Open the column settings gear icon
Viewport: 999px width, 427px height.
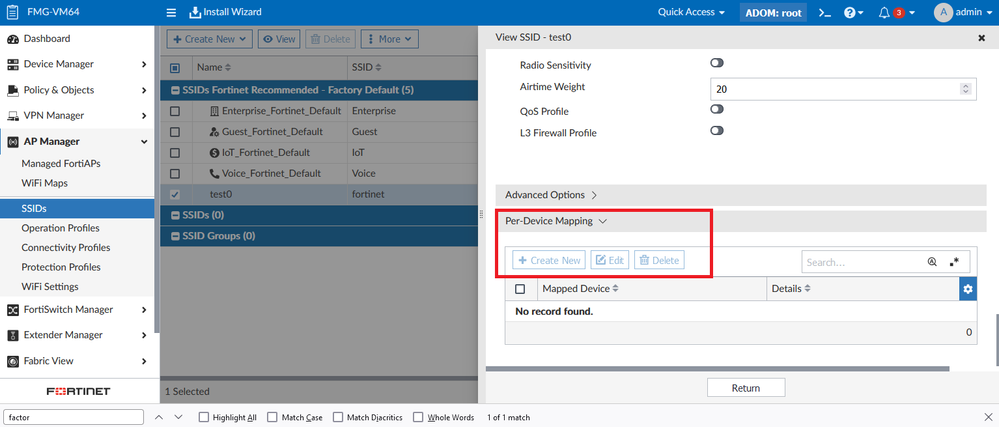coord(968,289)
